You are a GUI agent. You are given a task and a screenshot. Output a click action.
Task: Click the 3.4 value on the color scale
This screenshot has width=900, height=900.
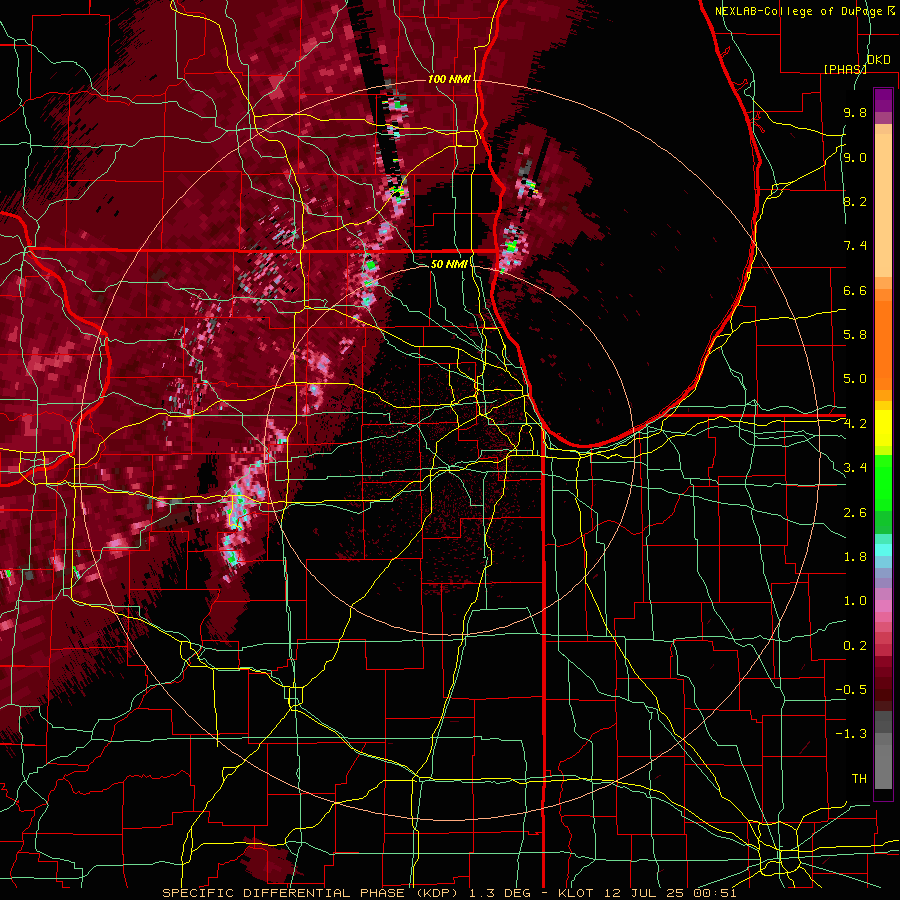(x=855, y=468)
